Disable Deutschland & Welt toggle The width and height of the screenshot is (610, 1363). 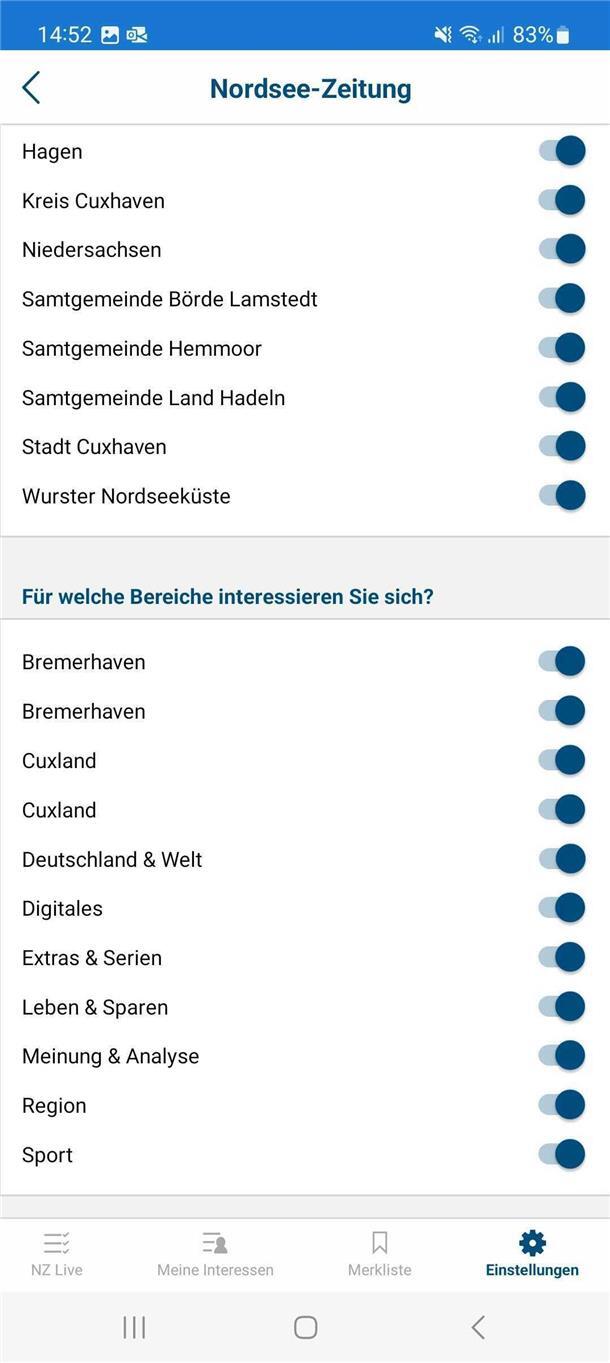tap(562, 859)
